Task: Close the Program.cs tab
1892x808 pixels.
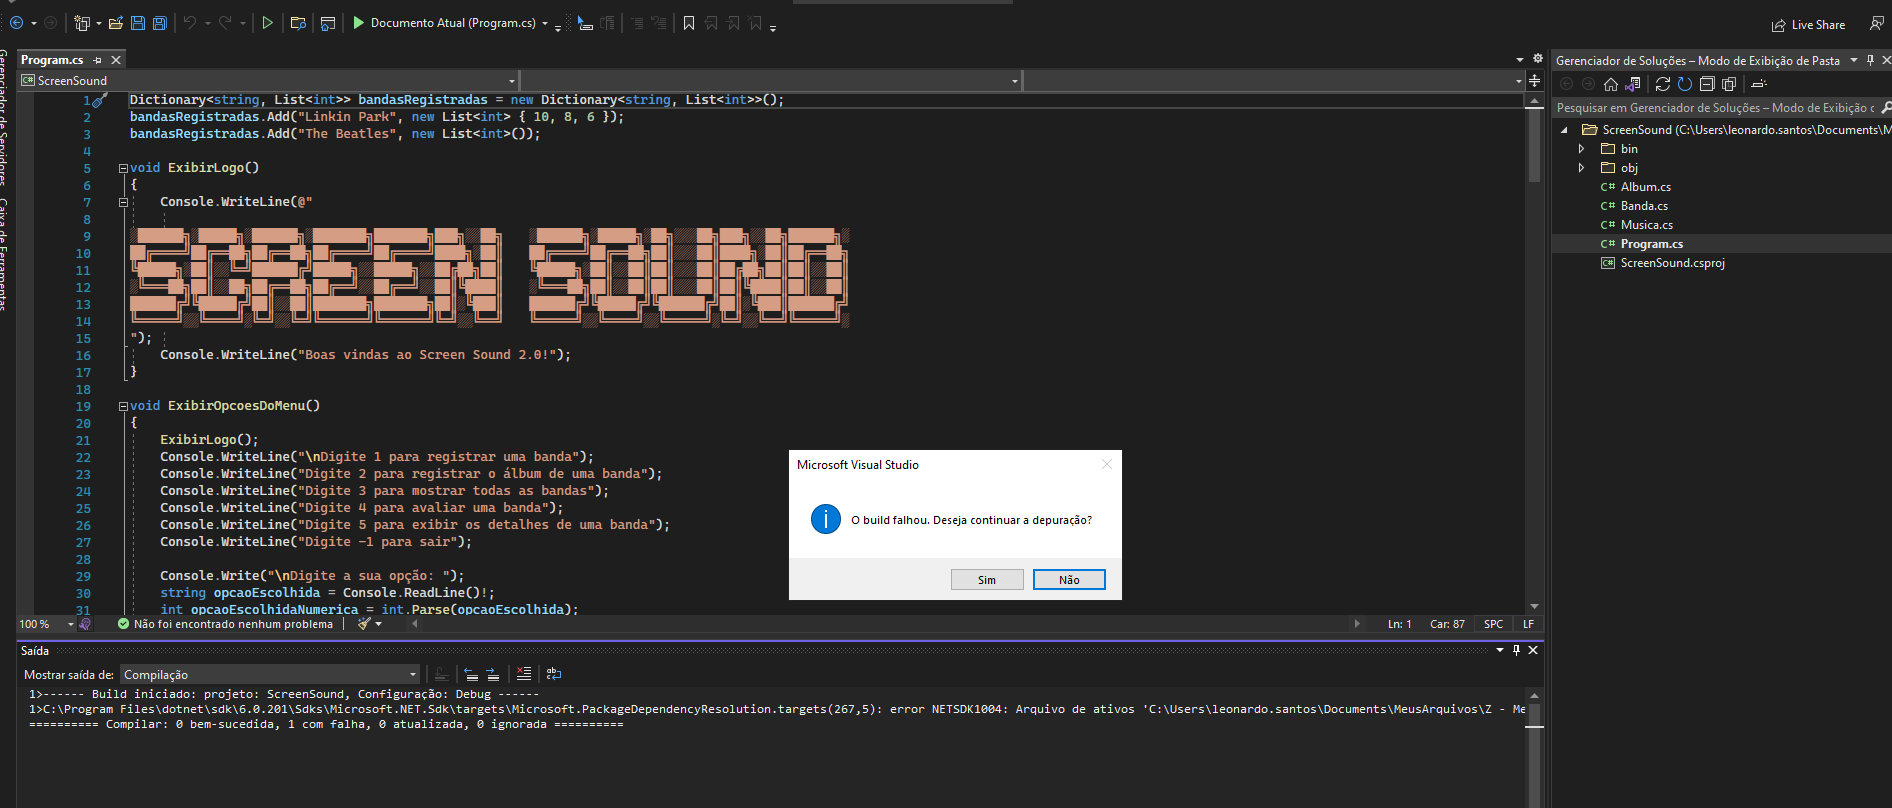Action: coord(116,60)
